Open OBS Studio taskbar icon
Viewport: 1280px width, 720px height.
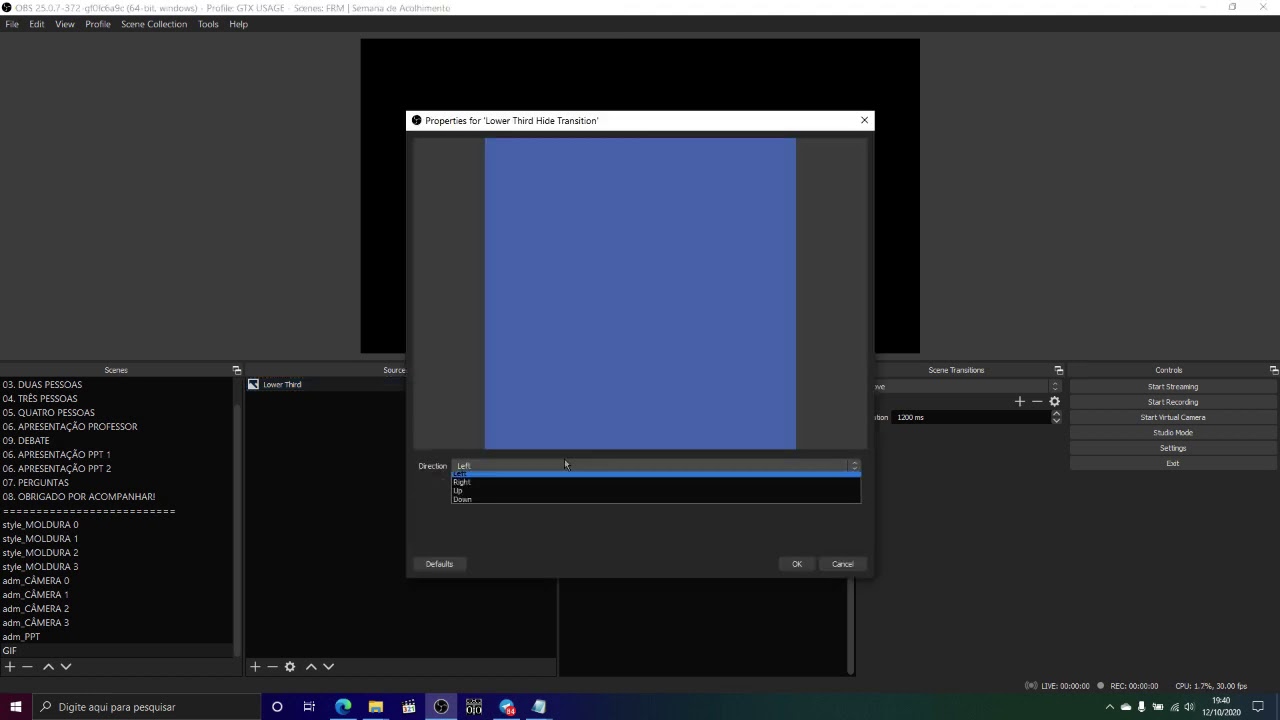click(x=441, y=707)
